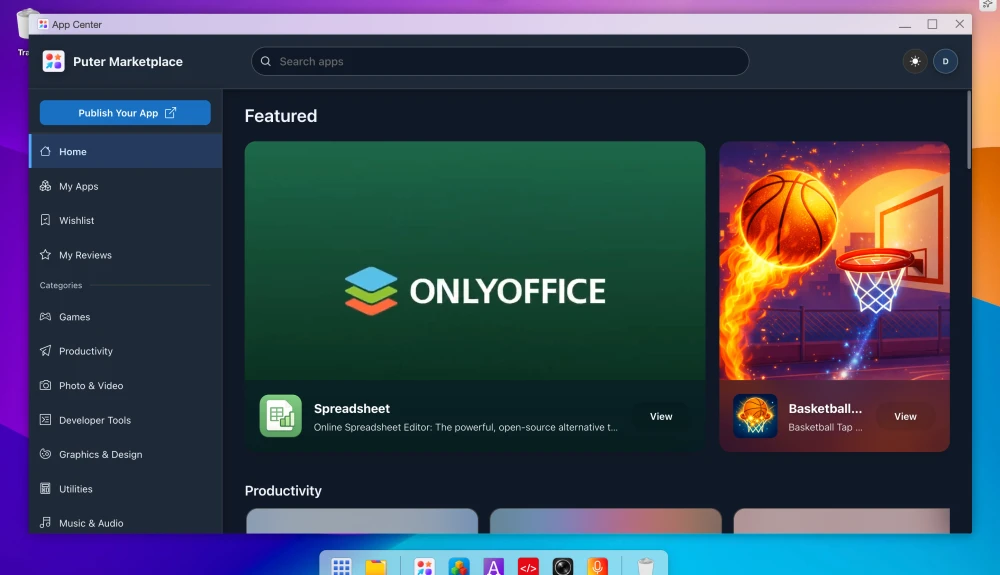Click the Basketball... app title
Screen dimensions: 1000x575
point(825,409)
